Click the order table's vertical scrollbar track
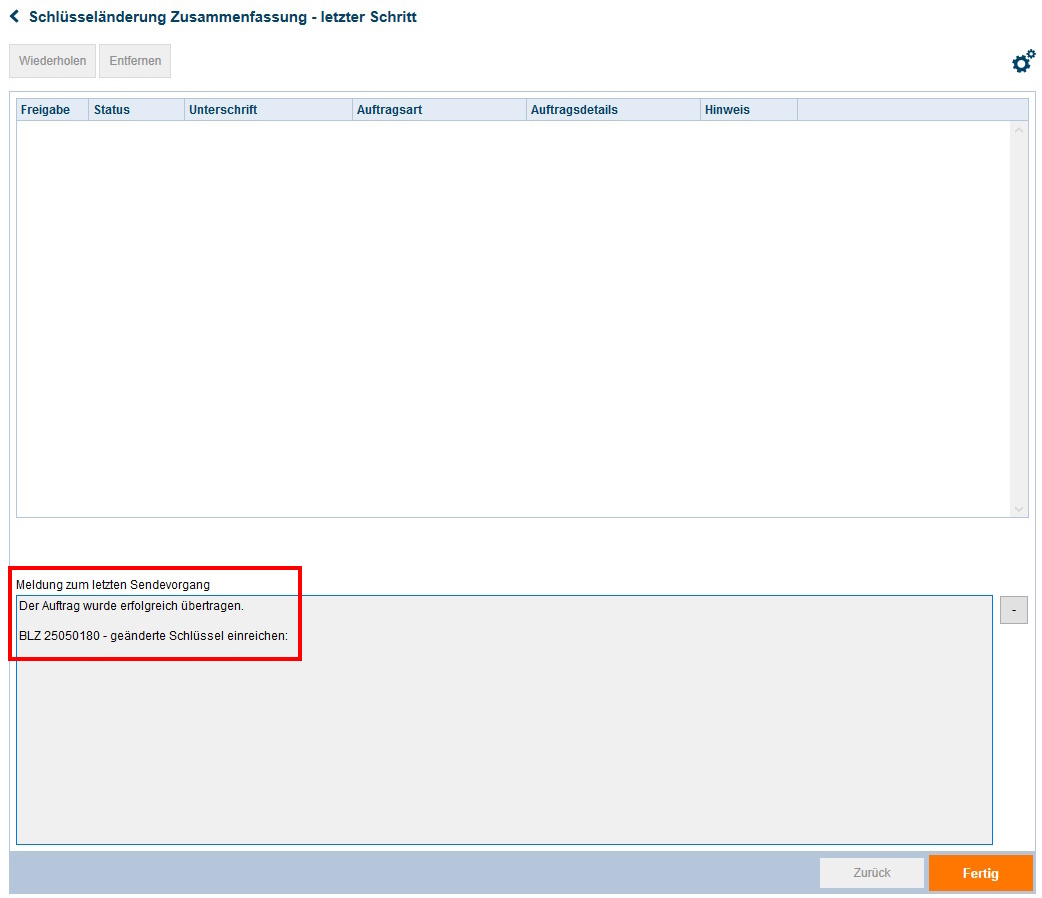Screen dimensions: 1042x898 [x=1019, y=320]
